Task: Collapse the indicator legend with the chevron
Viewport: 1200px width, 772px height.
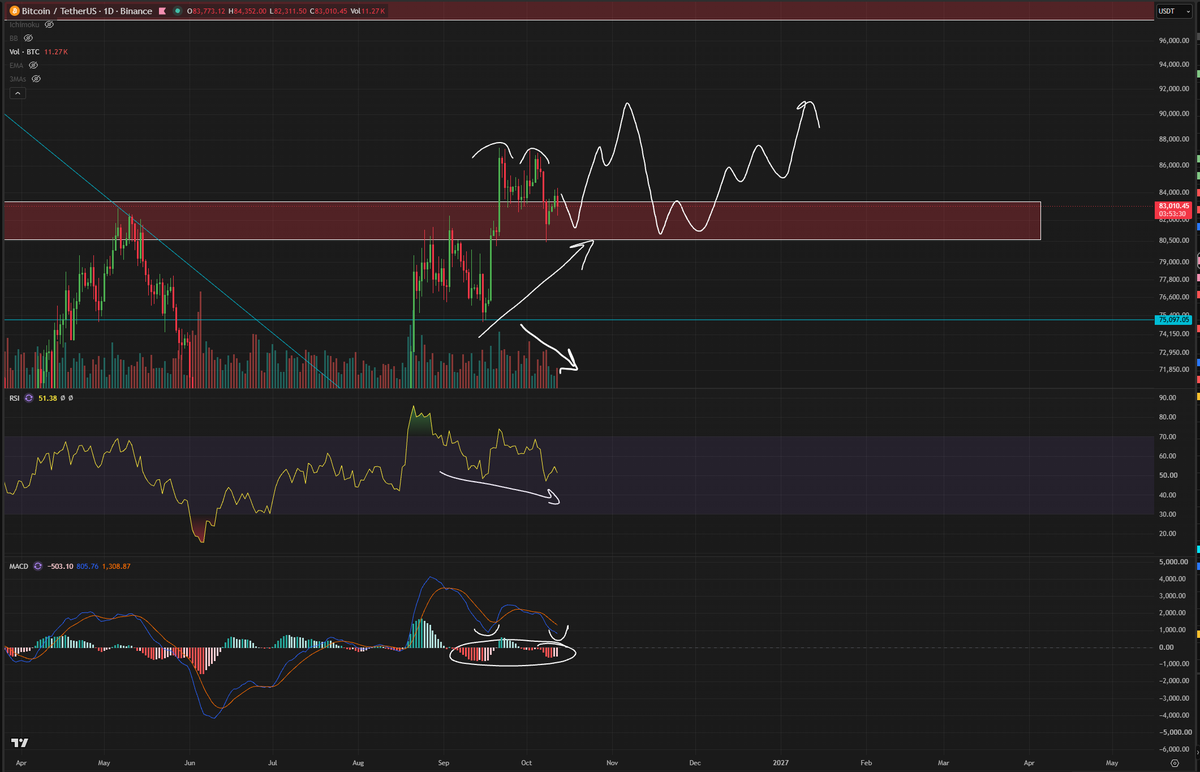Action: pos(18,93)
